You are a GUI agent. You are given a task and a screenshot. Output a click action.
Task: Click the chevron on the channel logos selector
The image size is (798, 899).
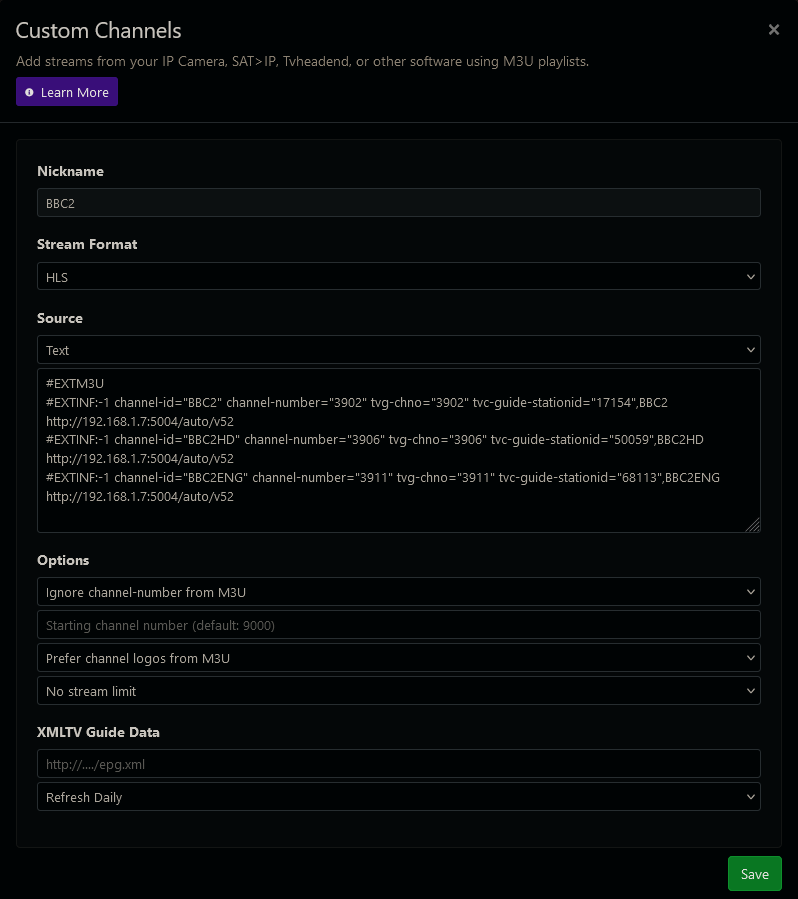[x=751, y=657]
